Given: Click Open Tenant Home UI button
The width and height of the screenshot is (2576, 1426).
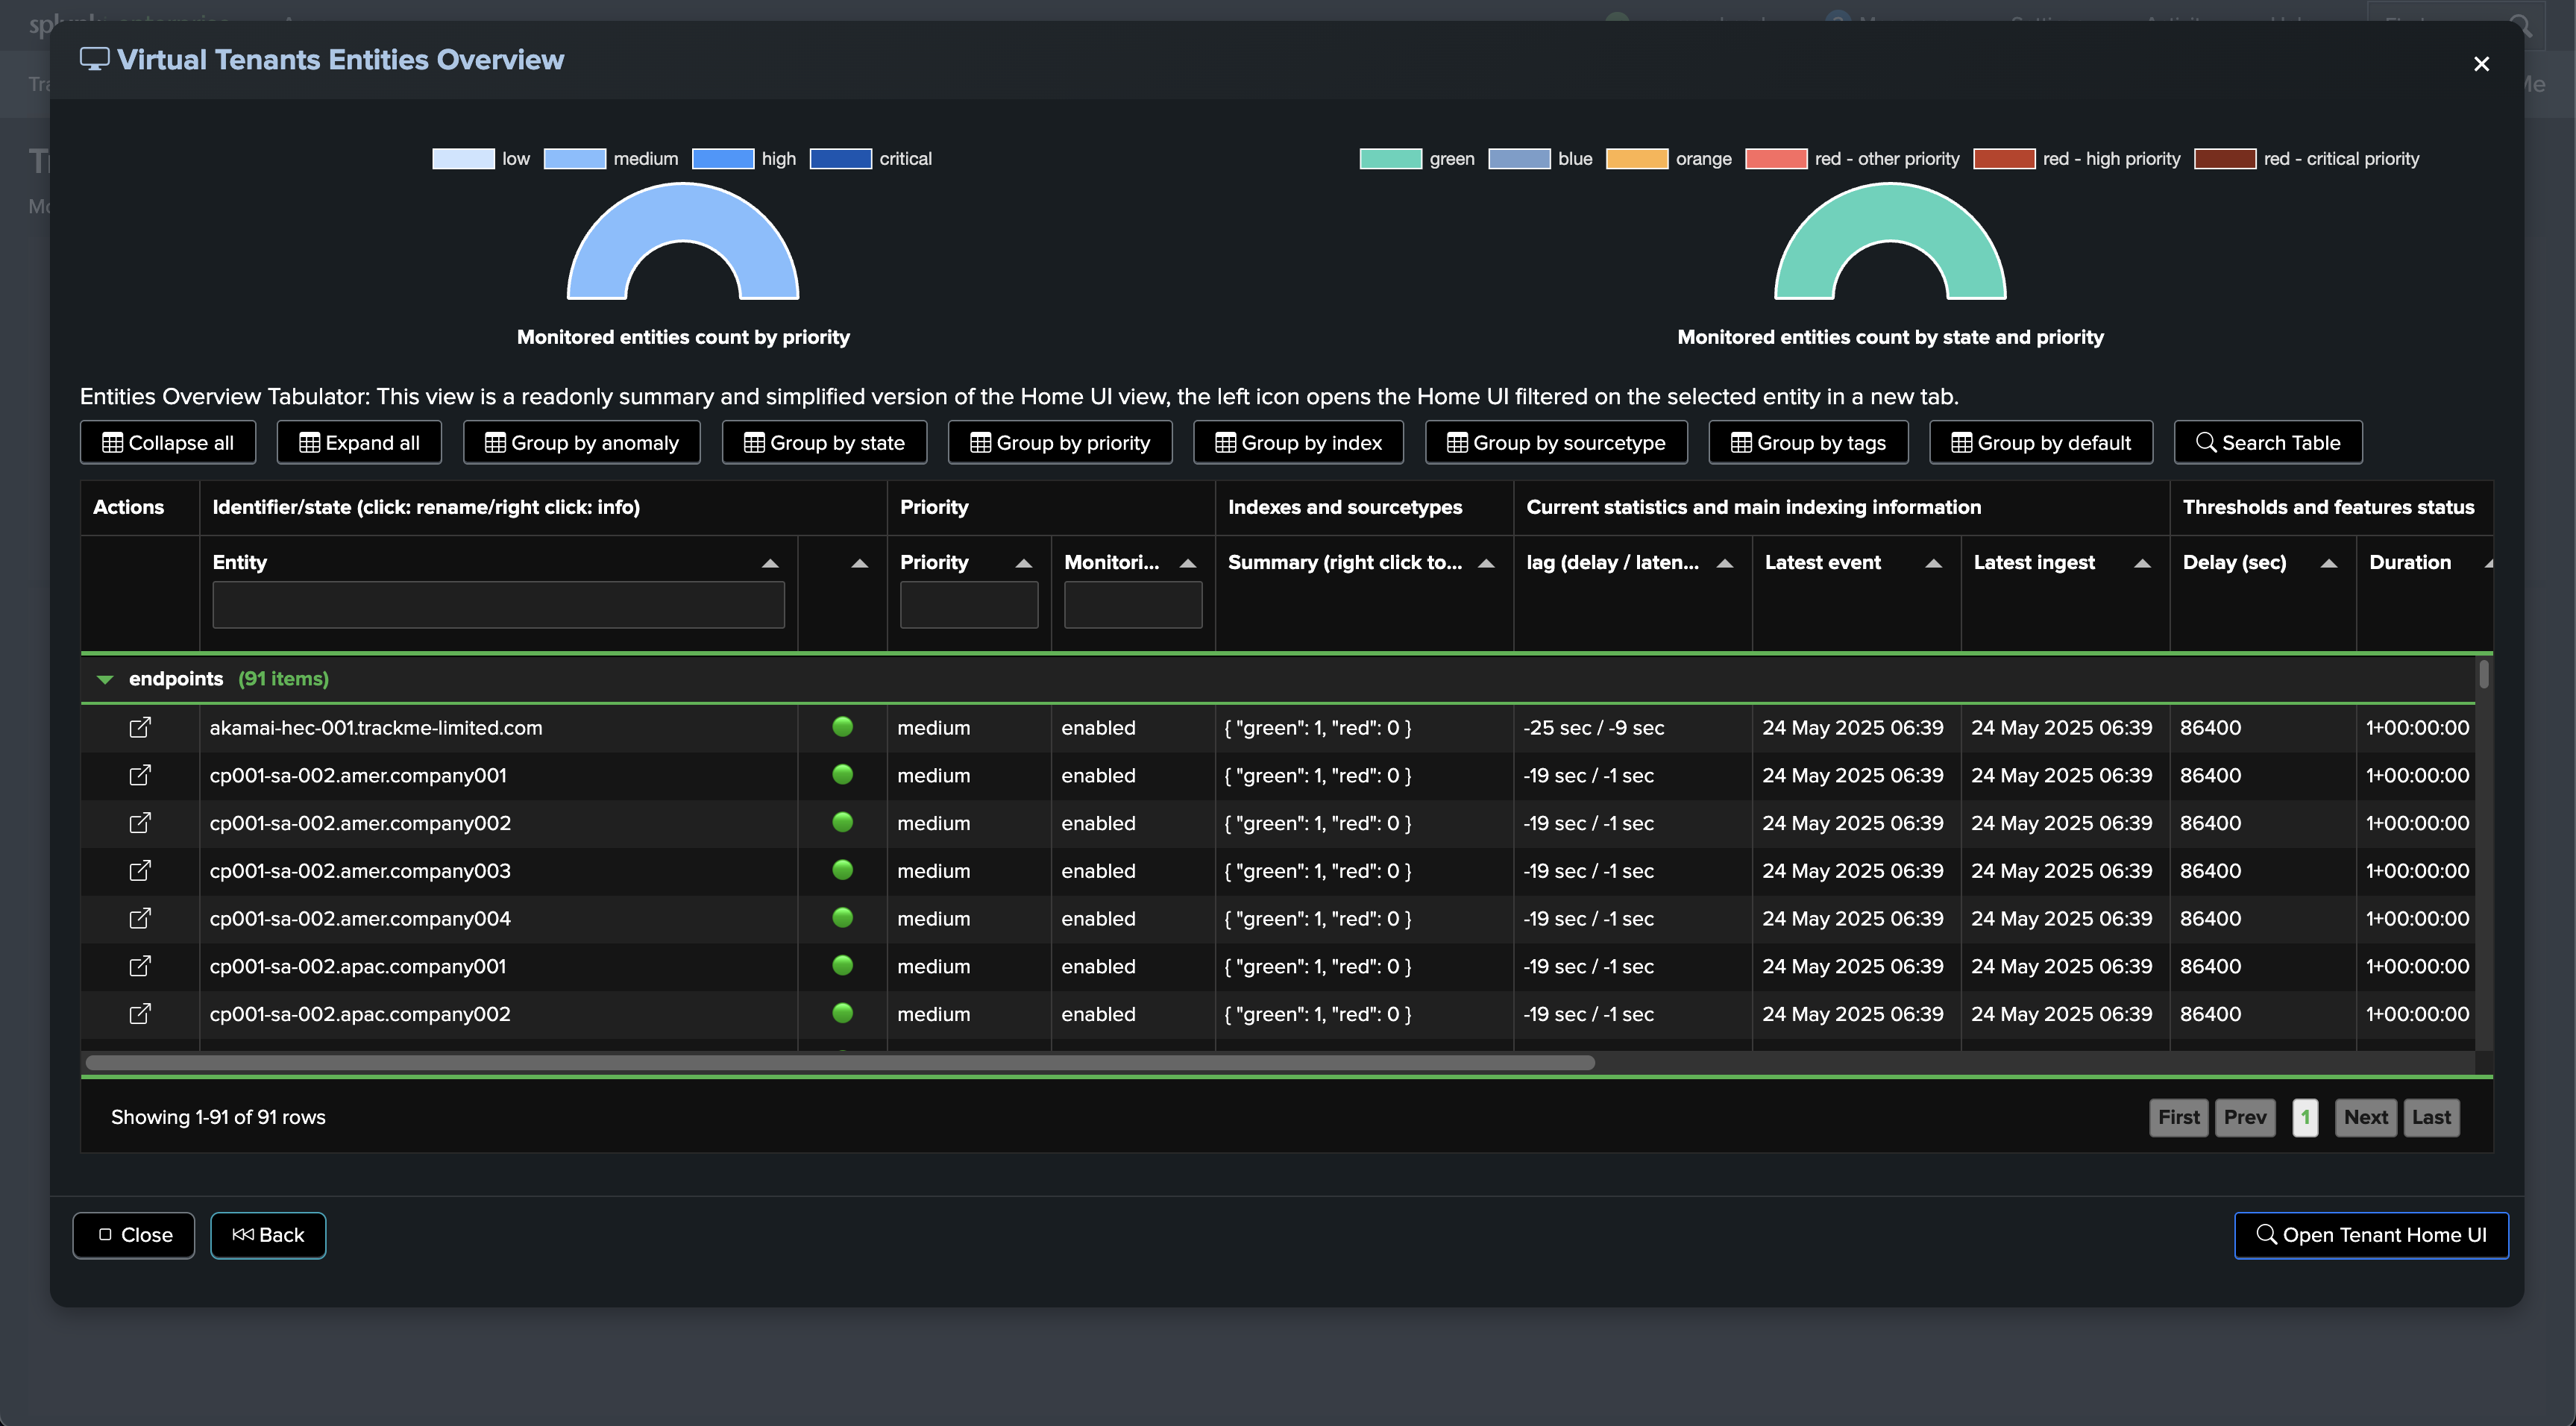Looking at the screenshot, I should pos(2370,1235).
